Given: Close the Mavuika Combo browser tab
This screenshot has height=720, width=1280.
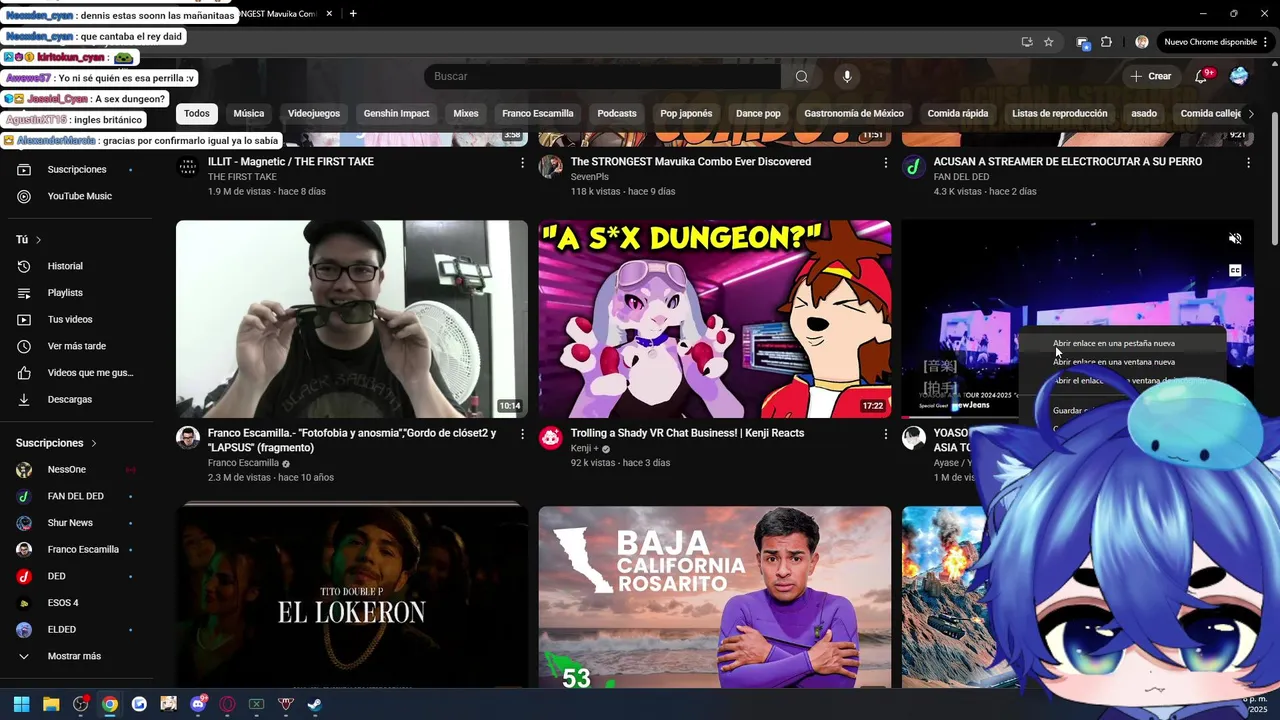Looking at the screenshot, I should tap(329, 13).
